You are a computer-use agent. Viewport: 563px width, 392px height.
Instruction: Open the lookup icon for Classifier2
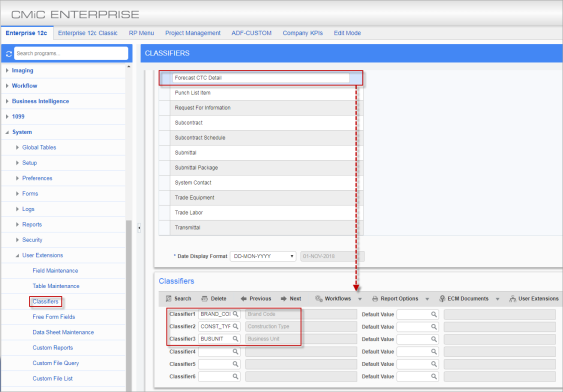coord(236,326)
